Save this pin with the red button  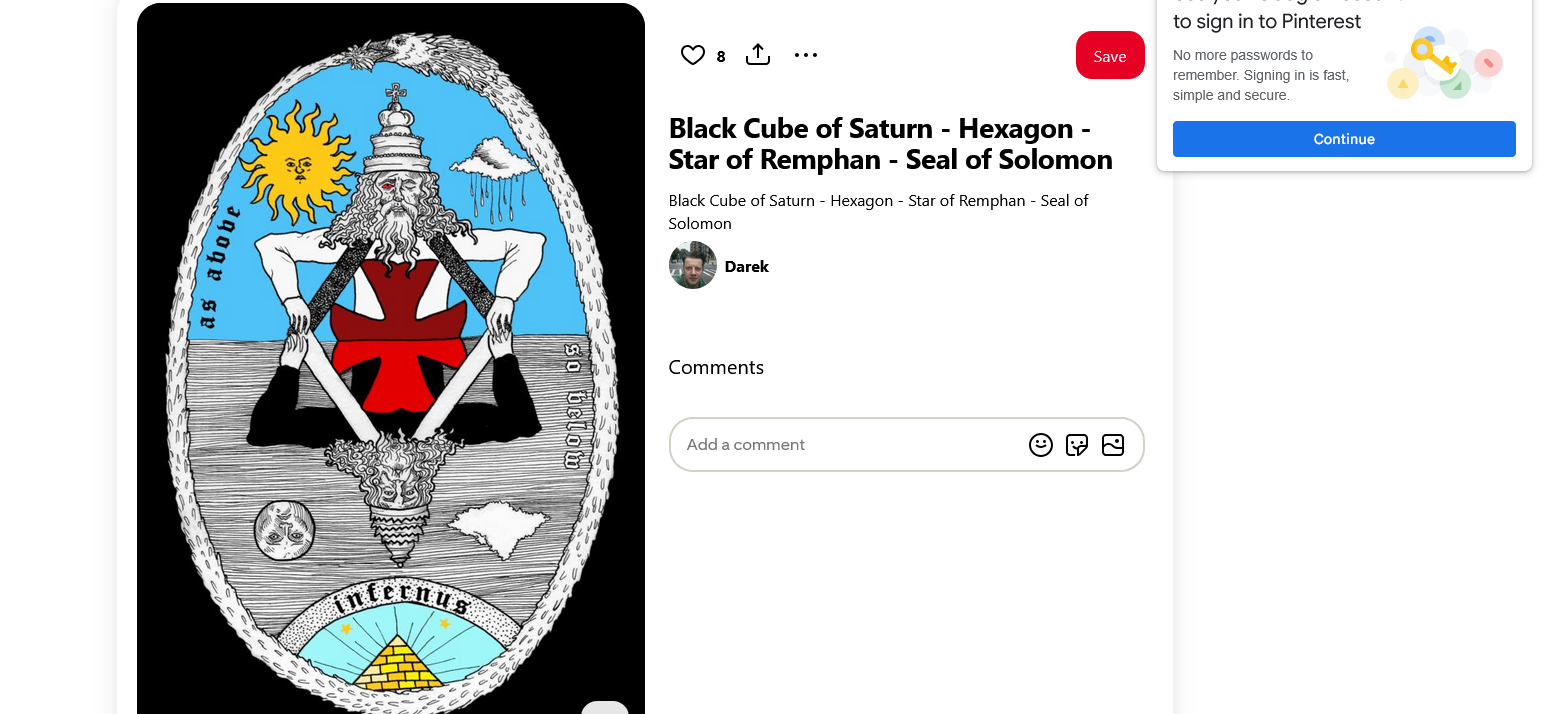(x=1110, y=55)
